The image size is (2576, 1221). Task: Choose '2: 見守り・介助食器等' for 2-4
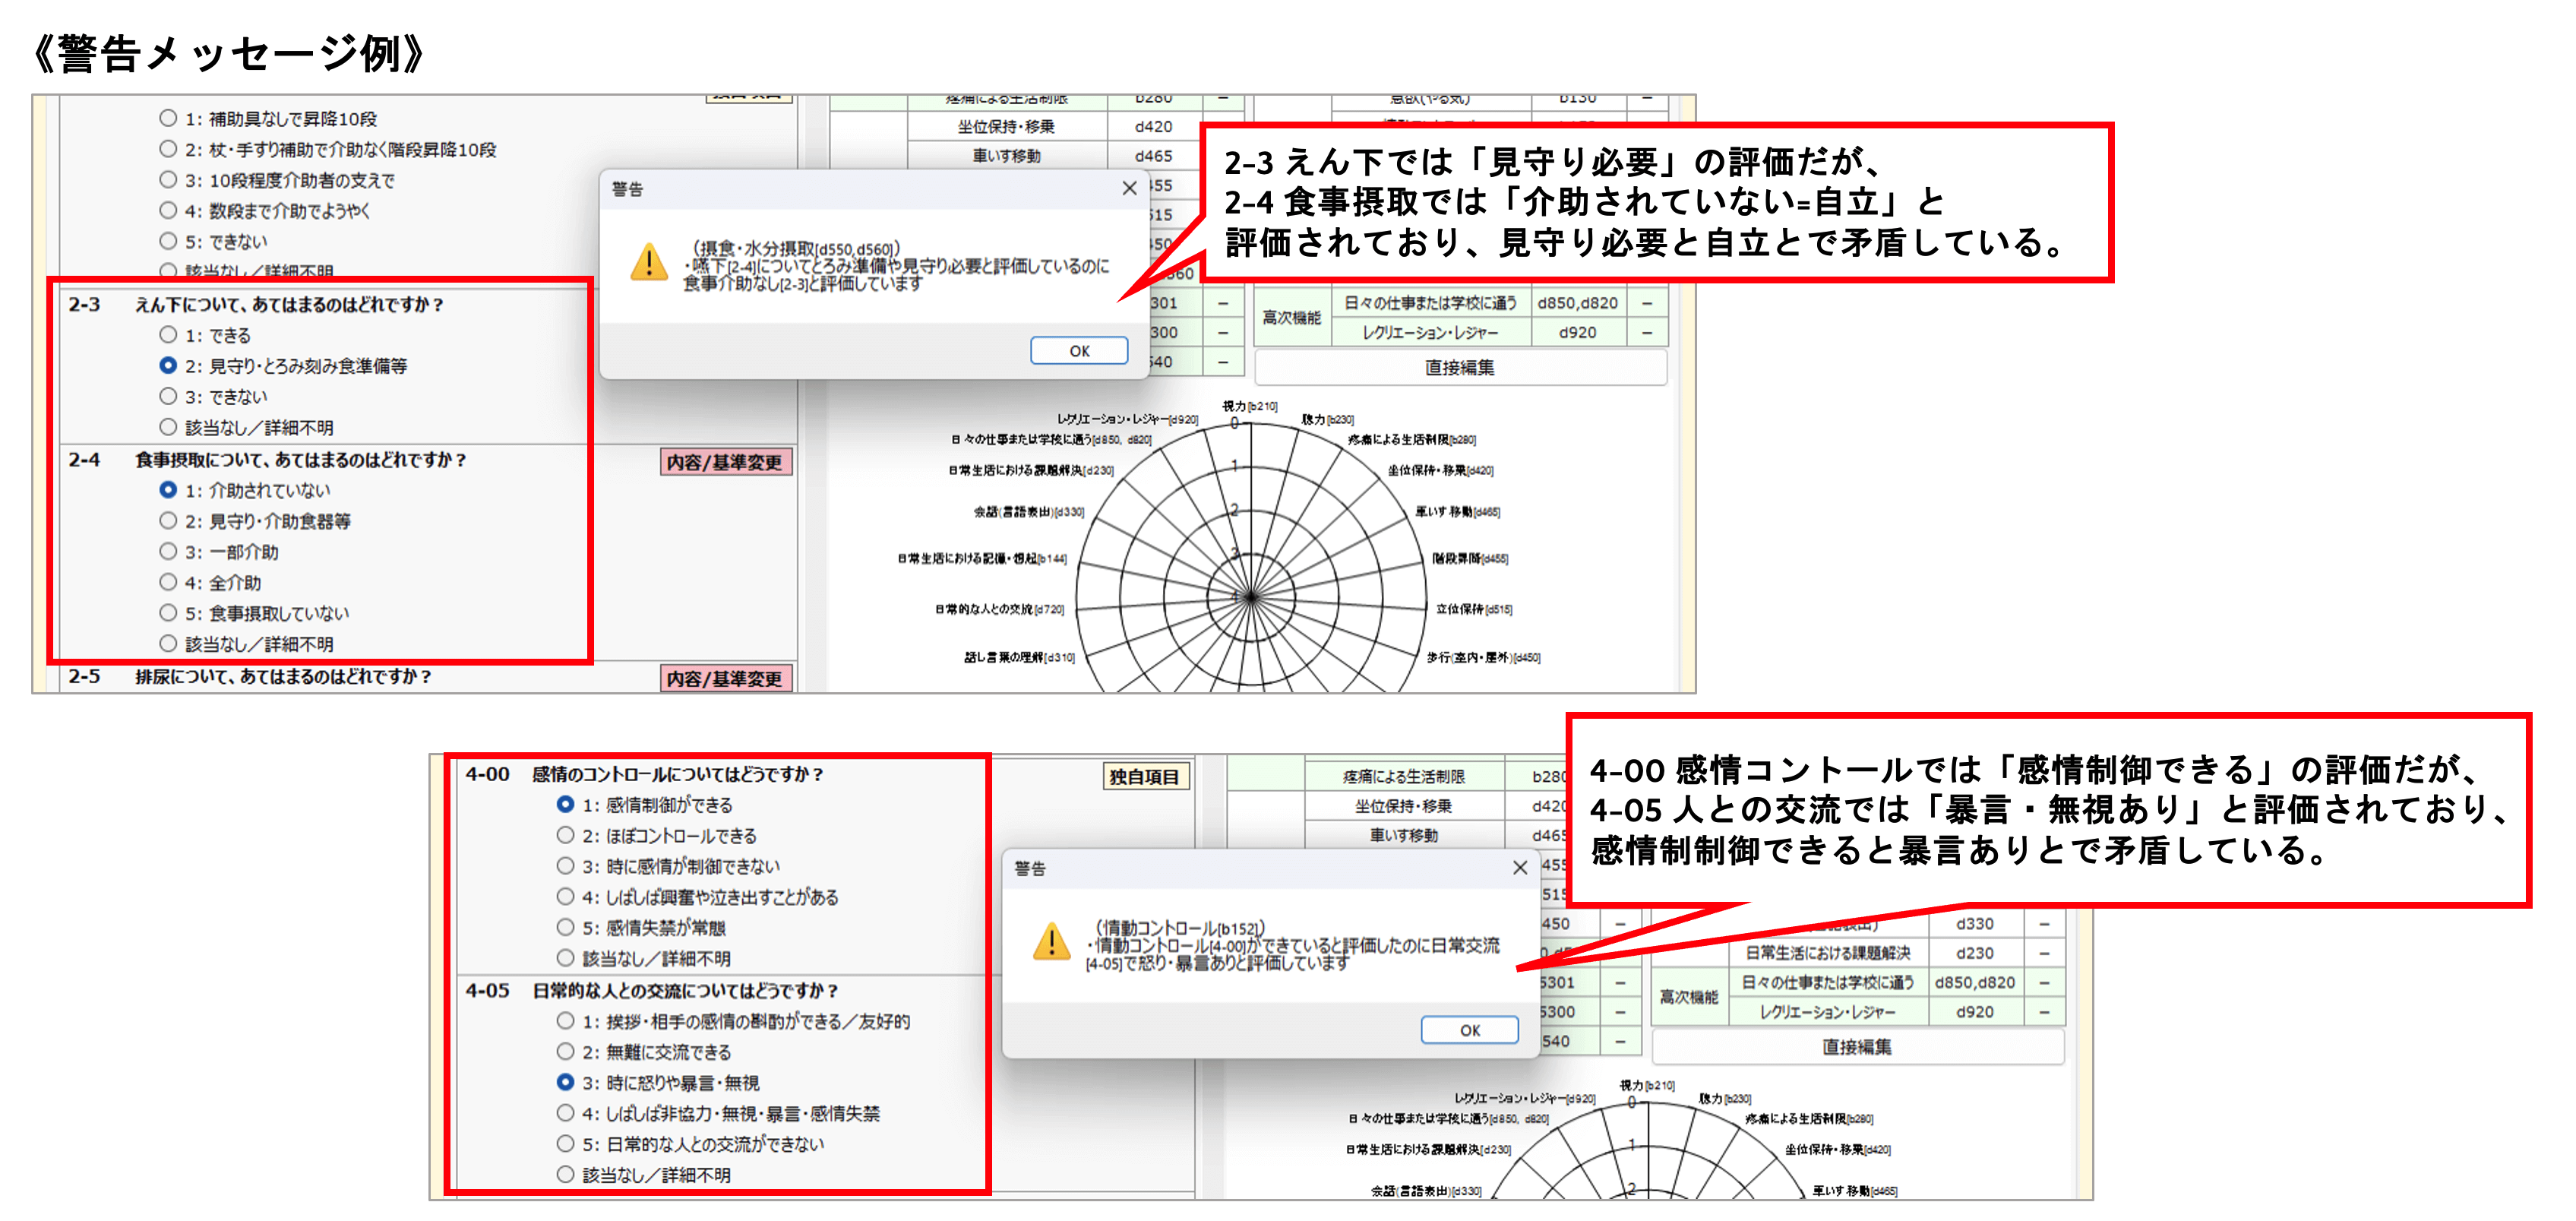(168, 521)
